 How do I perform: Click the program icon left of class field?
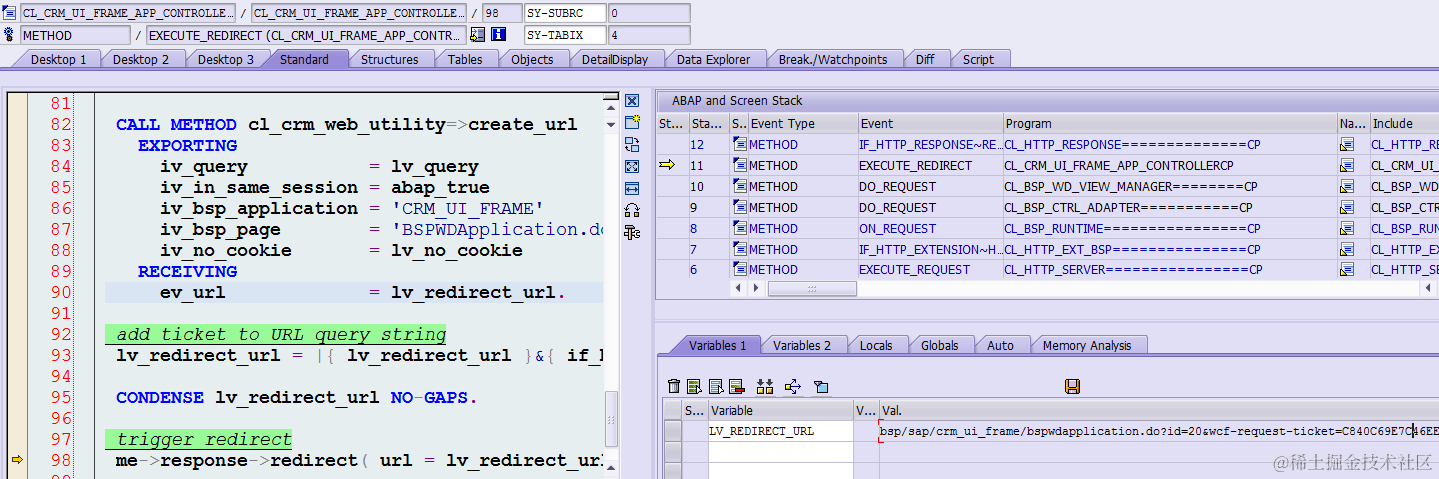click(10, 14)
